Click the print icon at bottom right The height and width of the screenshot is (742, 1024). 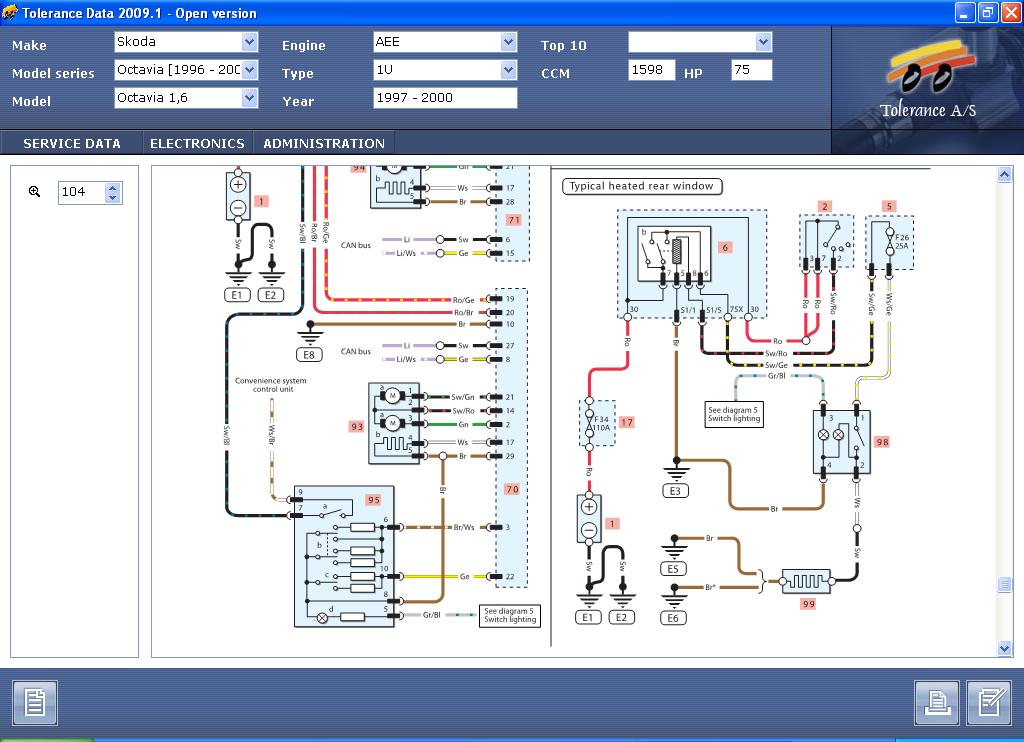(x=937, y=703)
